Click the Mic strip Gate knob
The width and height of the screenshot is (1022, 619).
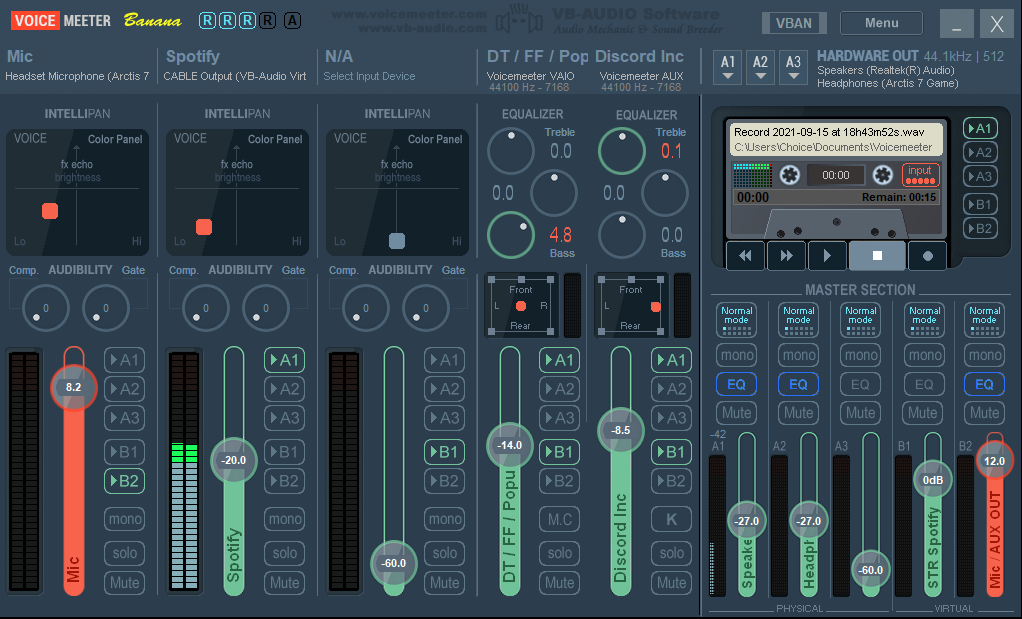106,308
